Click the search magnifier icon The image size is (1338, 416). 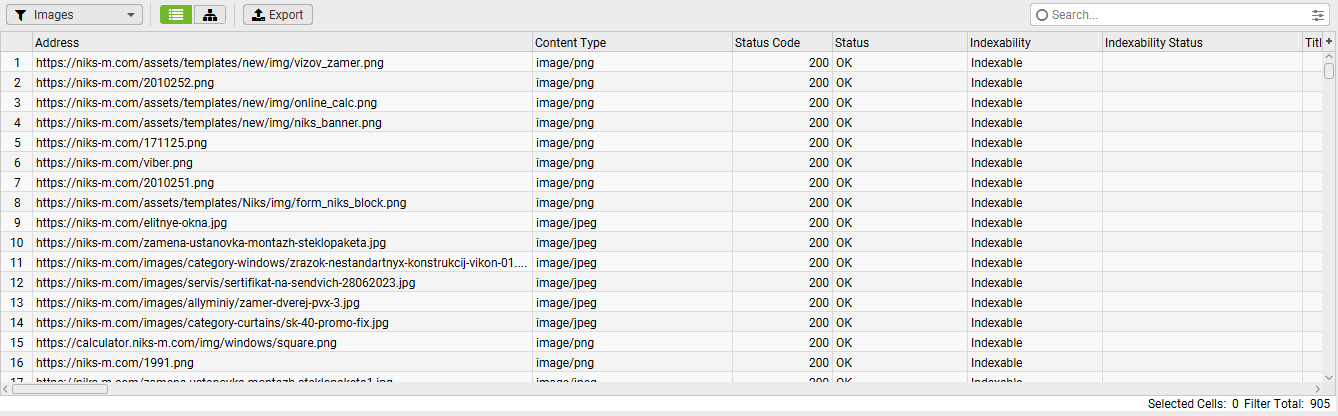coord(1042,15)
